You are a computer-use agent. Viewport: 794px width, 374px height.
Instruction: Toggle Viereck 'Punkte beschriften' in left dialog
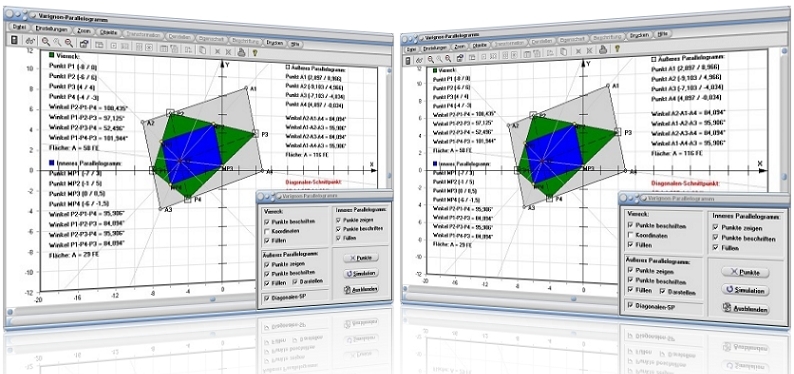[266, 221]
